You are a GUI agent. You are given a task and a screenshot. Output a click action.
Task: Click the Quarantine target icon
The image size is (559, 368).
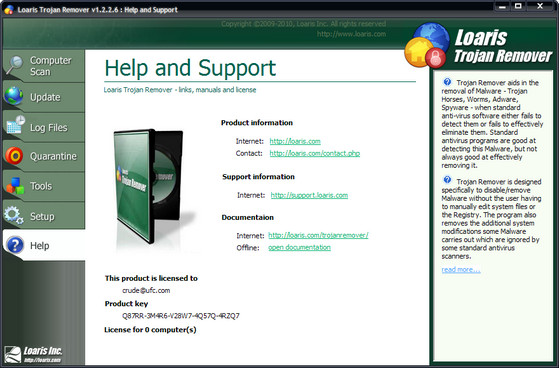click(x=14, y=156)
